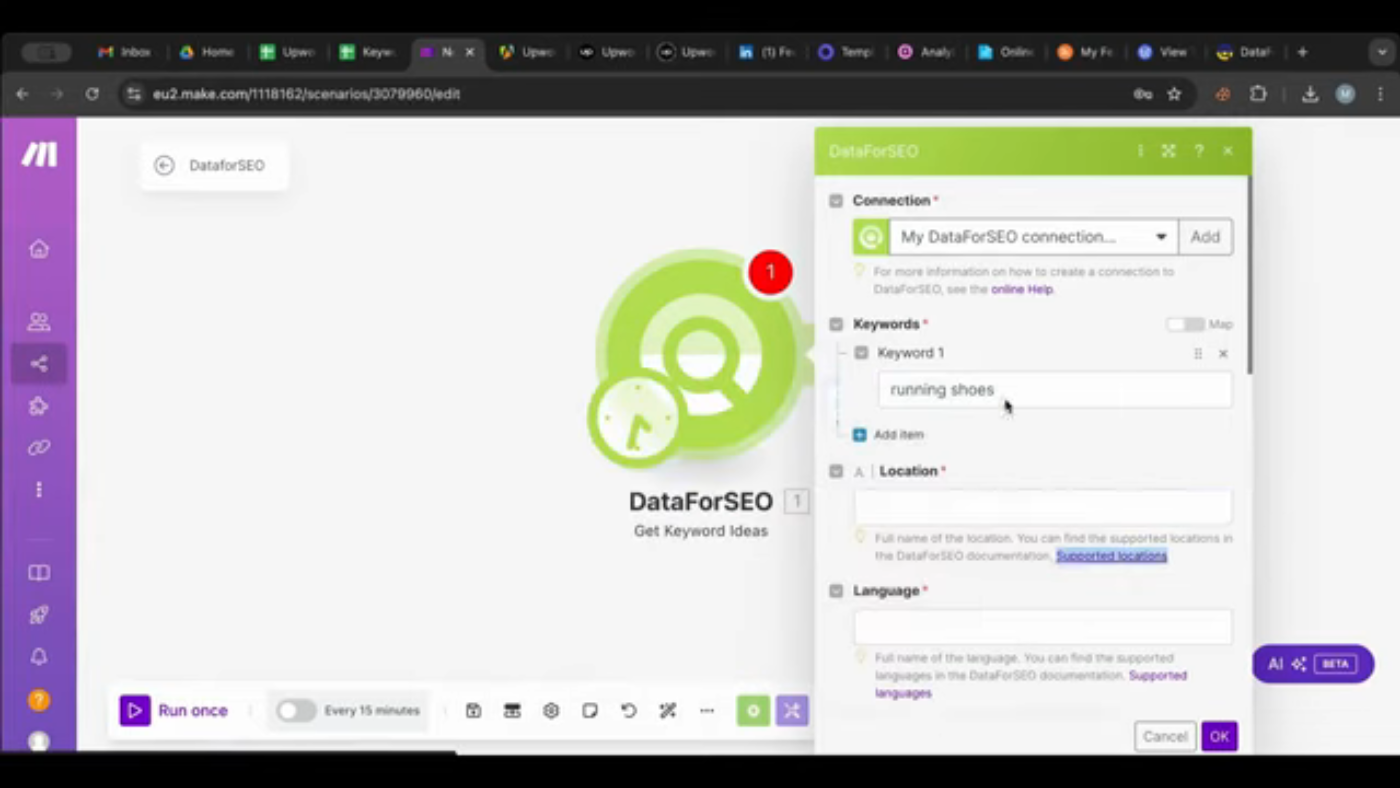This screenshot has width=1400, height=788.
Task: Open the Notes icon in bottom toolbar
Action: [590, 711]
